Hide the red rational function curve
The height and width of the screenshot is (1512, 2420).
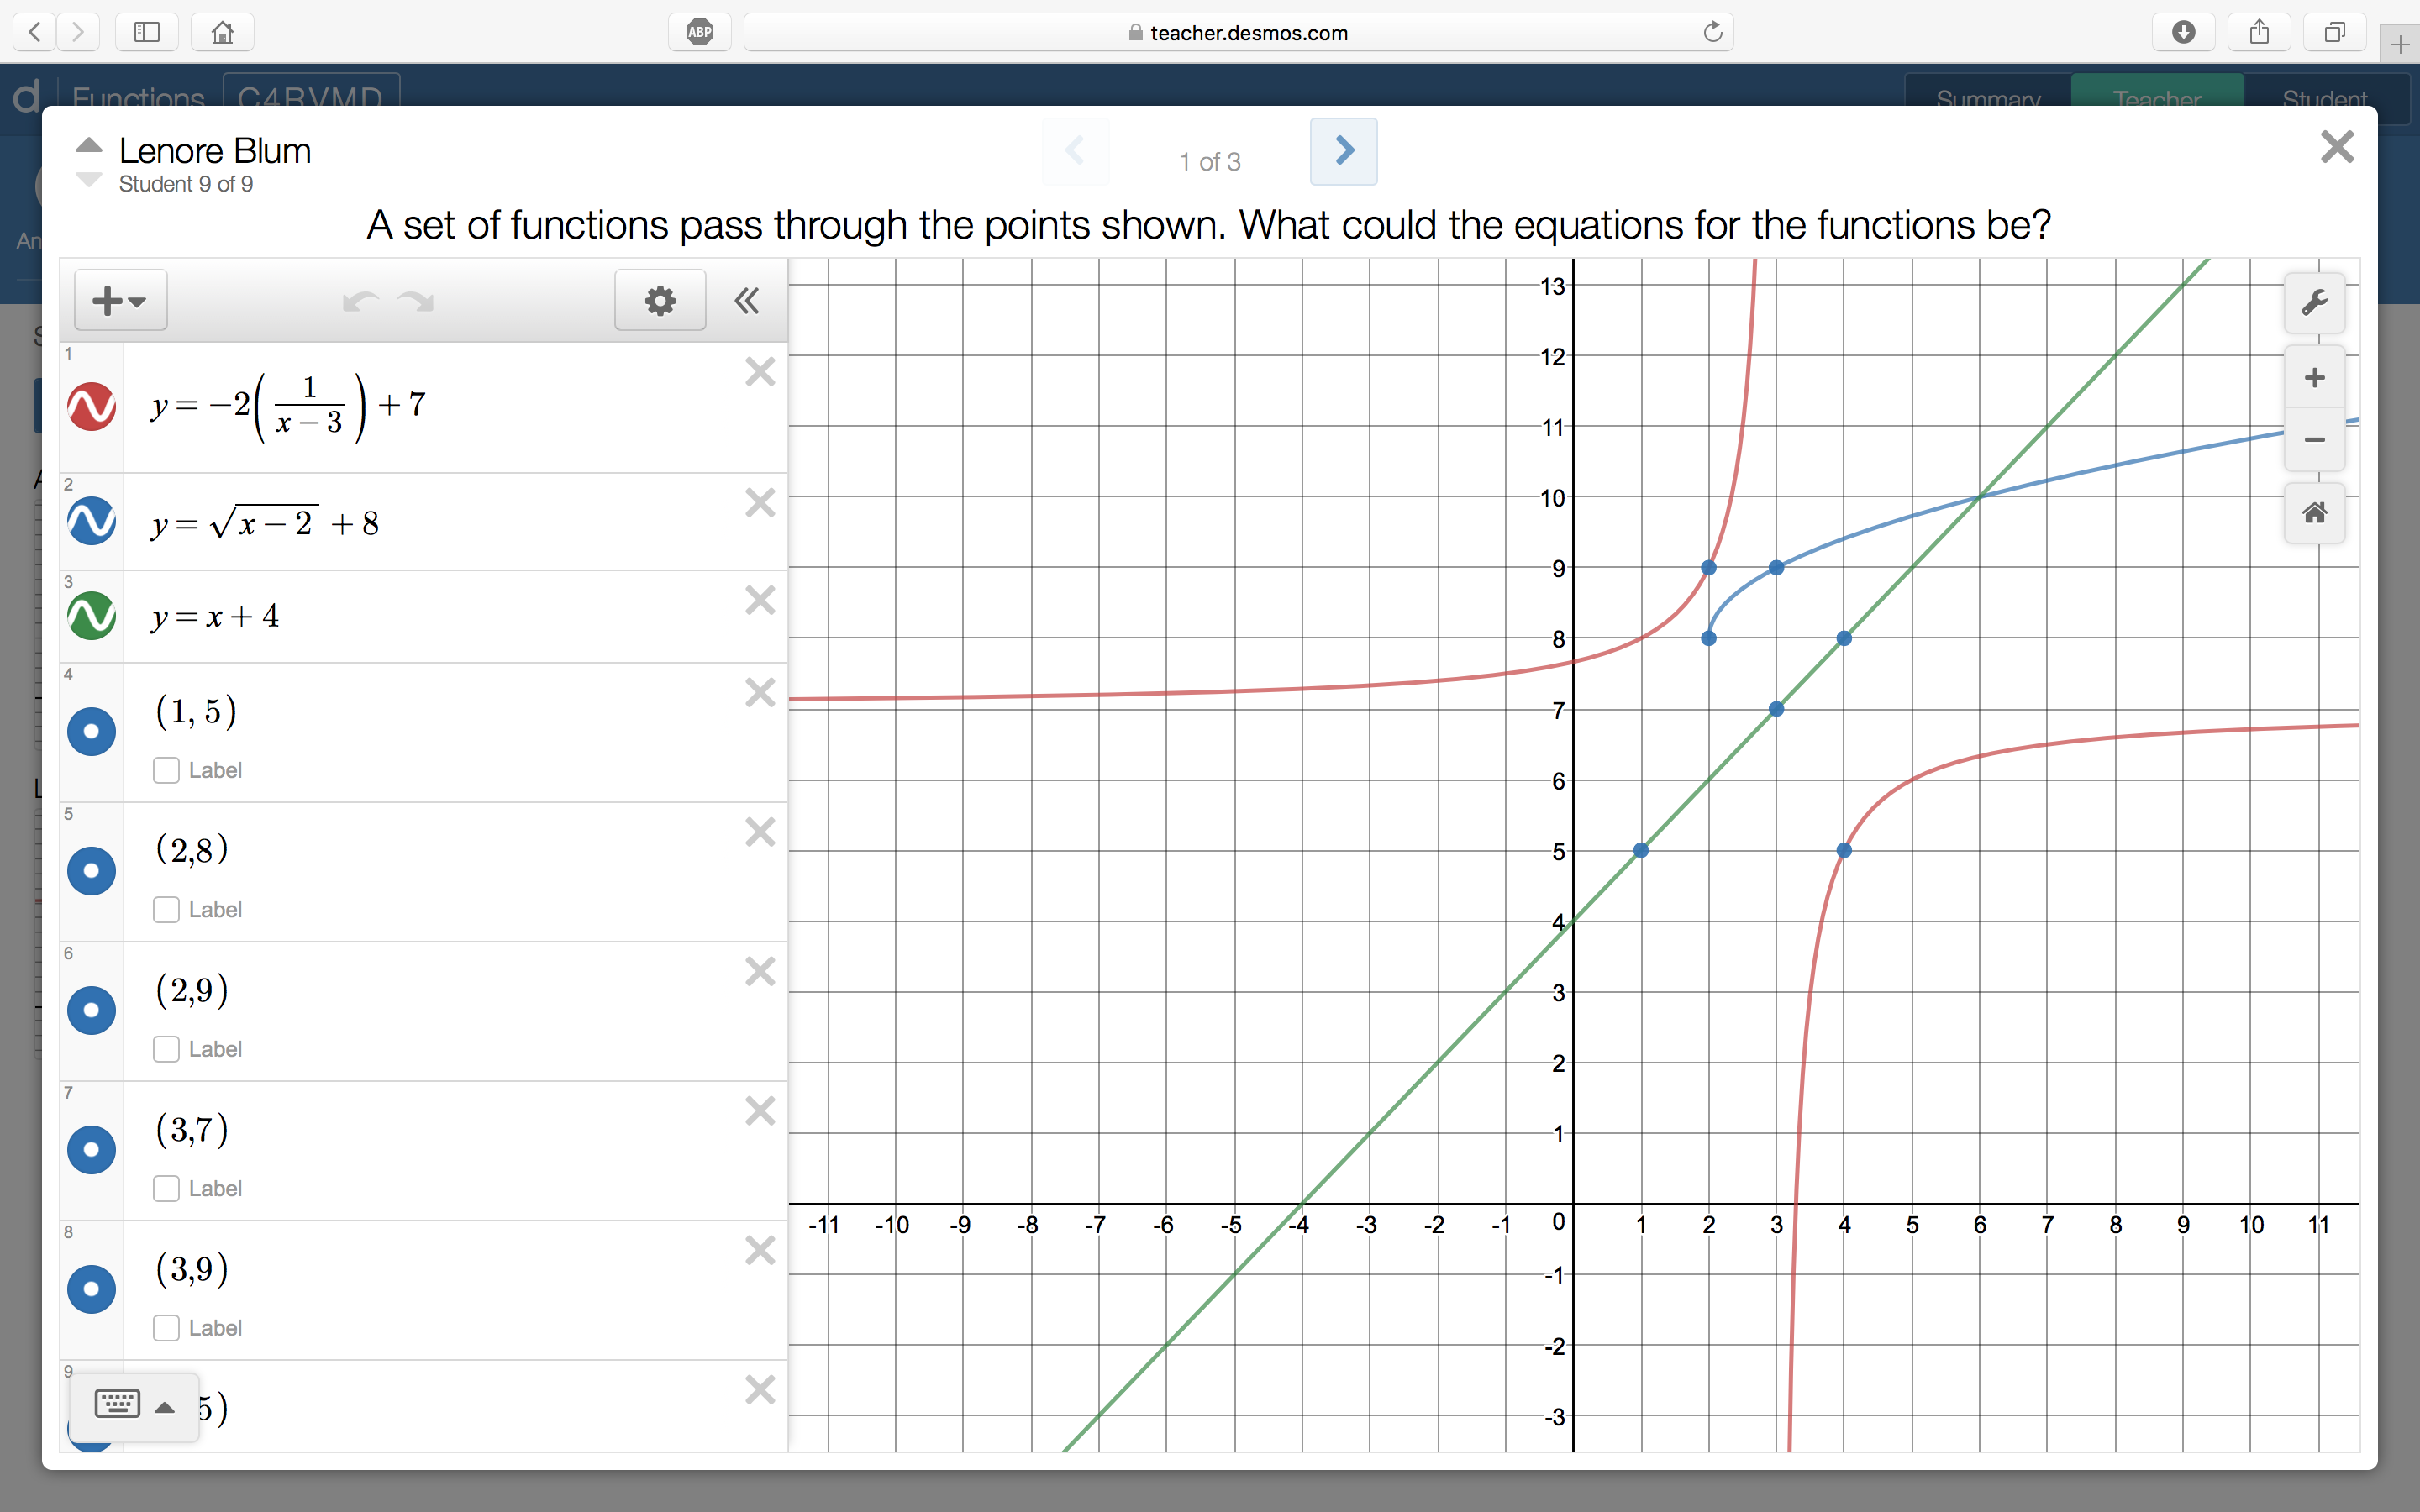click(91, 407)
